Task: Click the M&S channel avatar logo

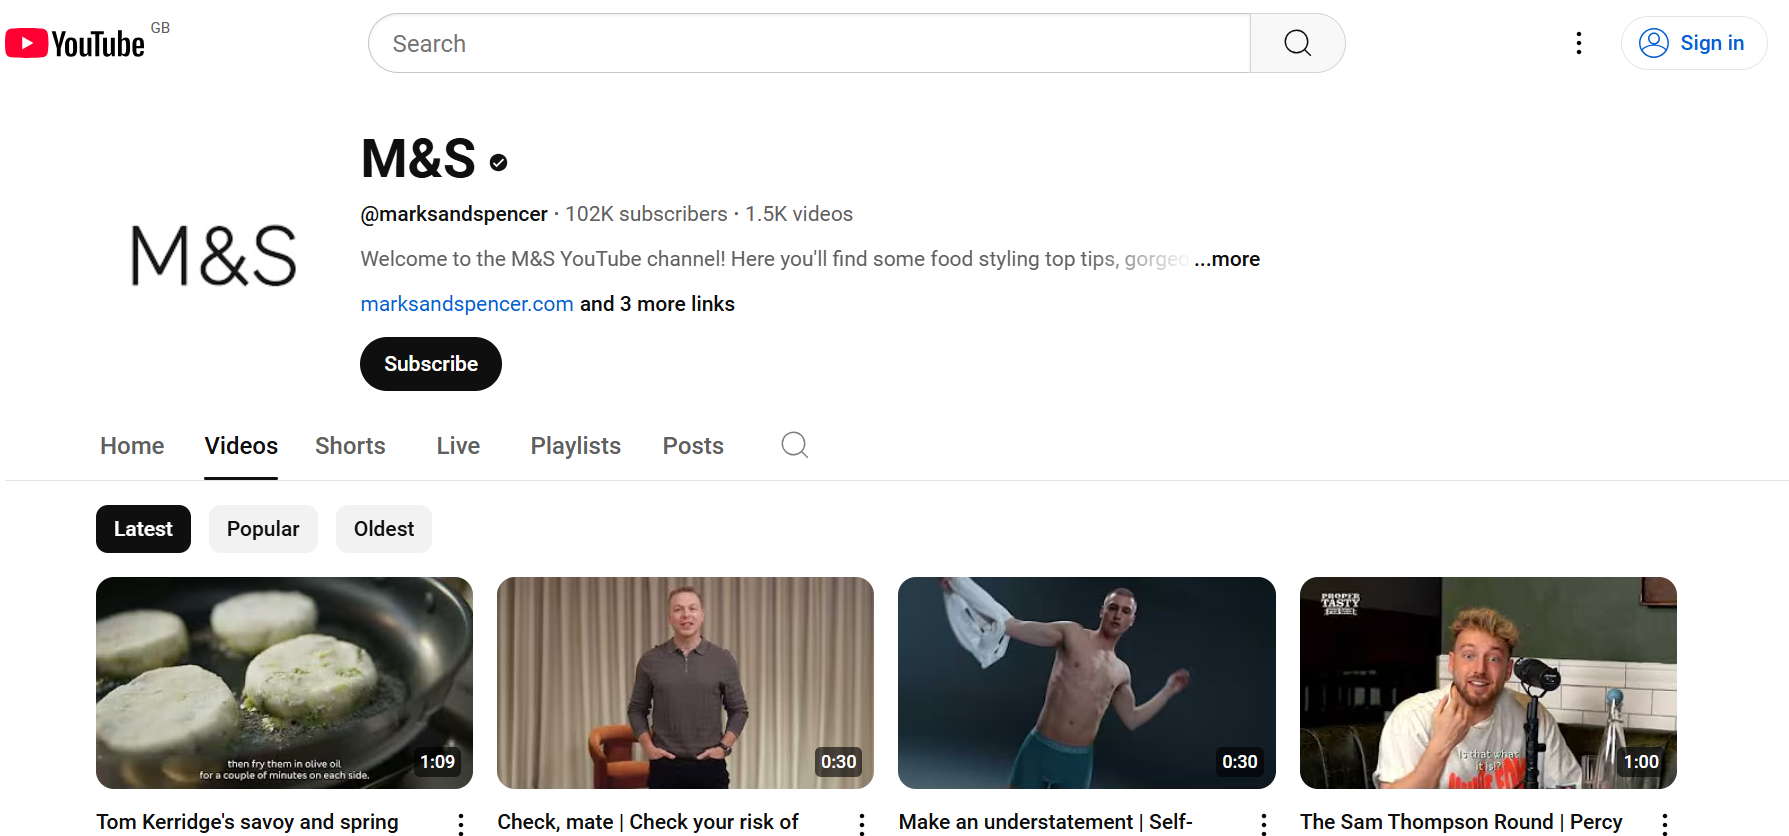Action: (x=214, y=256)
